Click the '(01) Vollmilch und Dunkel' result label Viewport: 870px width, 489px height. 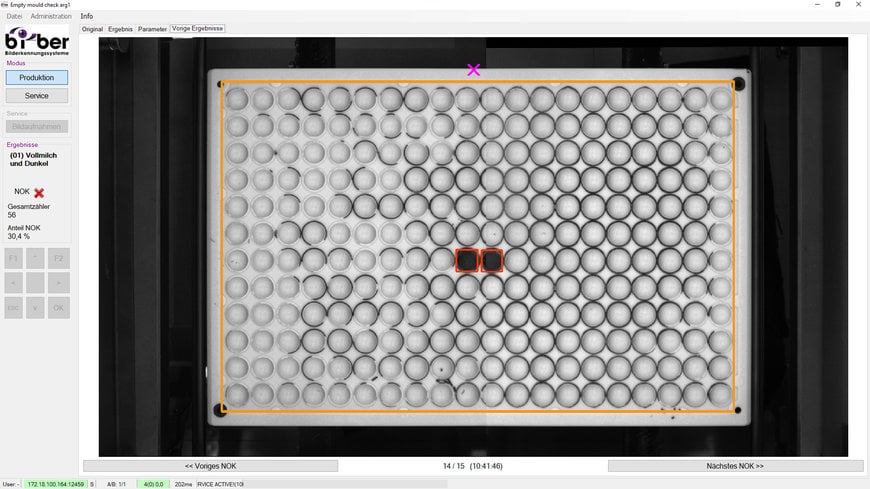(x=33, y=159)
